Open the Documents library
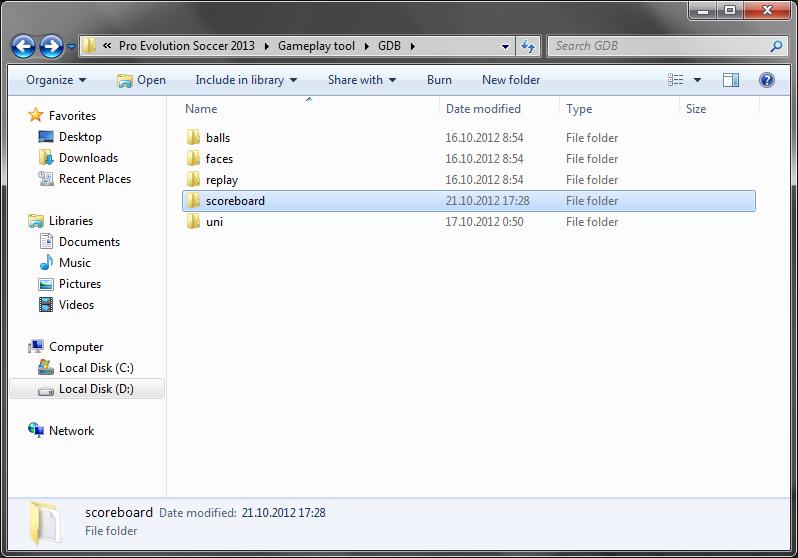798x558 pixels. pyautogui.click(x=89, y=242)
